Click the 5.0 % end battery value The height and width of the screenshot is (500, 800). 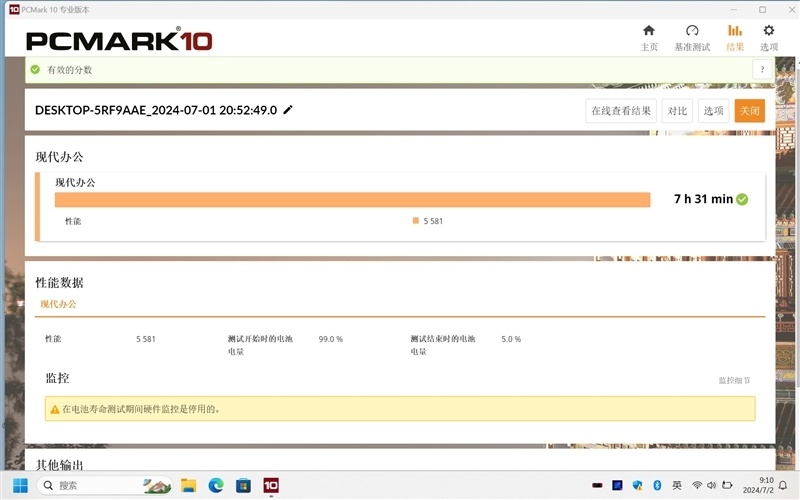click(x=511, y=339)
